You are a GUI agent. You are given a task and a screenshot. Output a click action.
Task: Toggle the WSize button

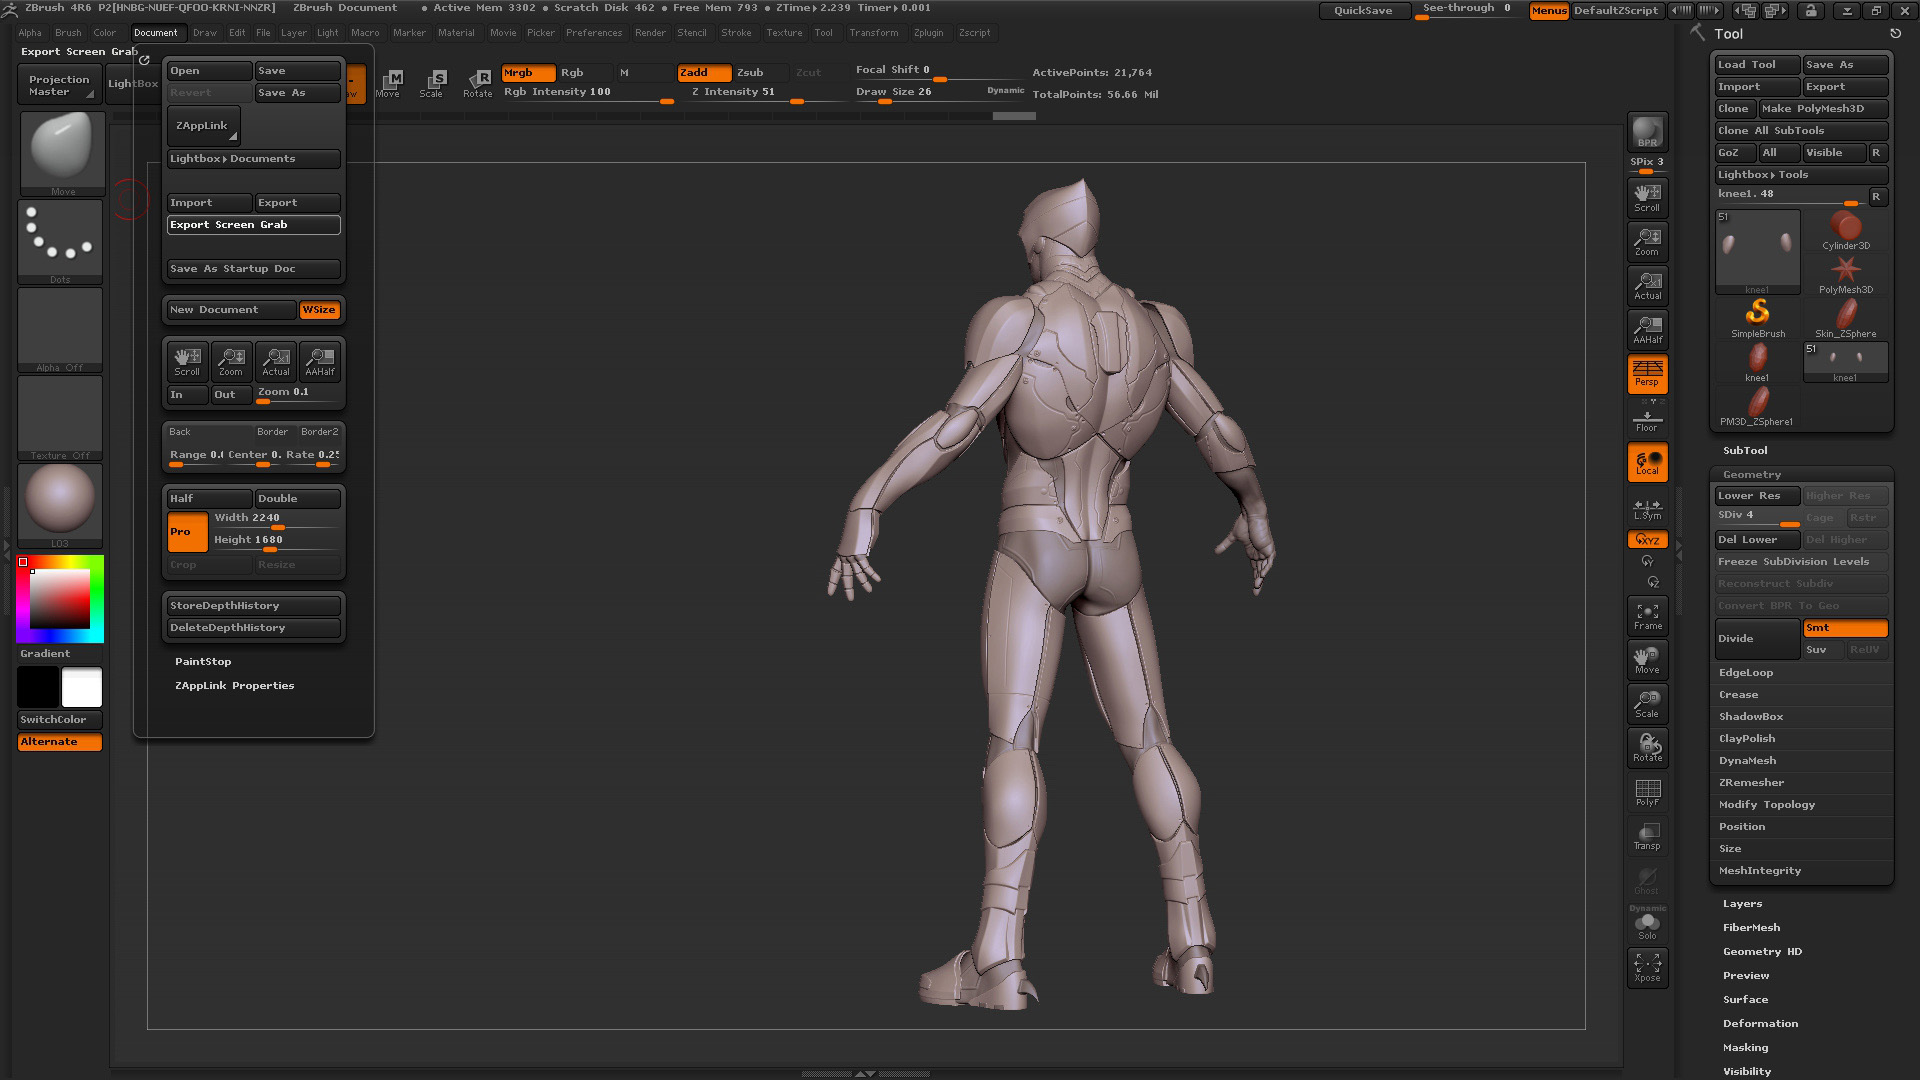319,310
